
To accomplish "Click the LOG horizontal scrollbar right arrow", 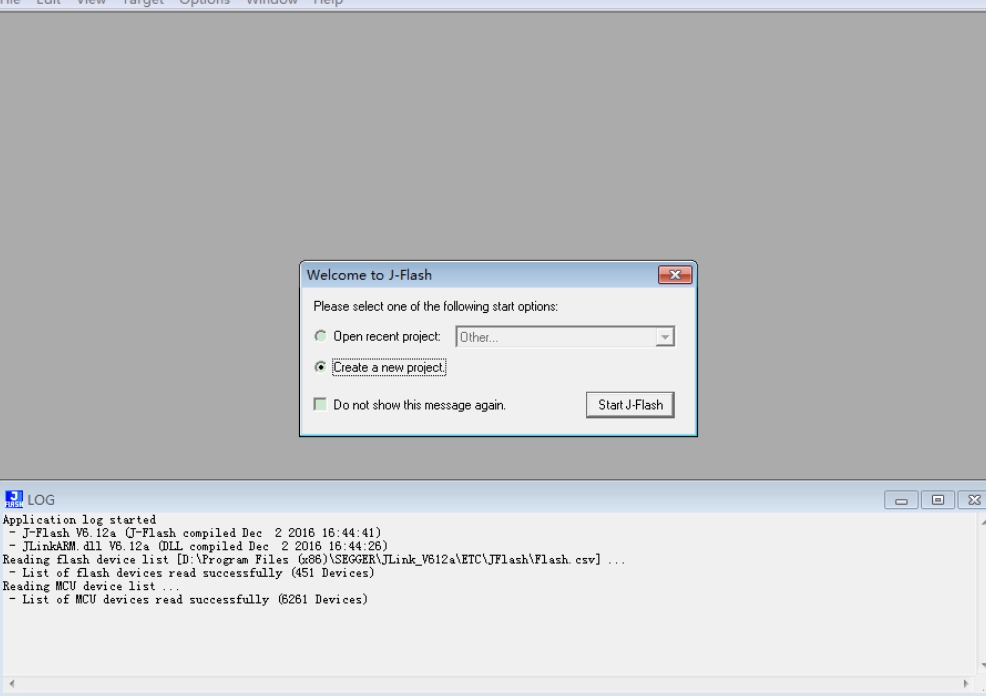I will (x=966, y=683).
